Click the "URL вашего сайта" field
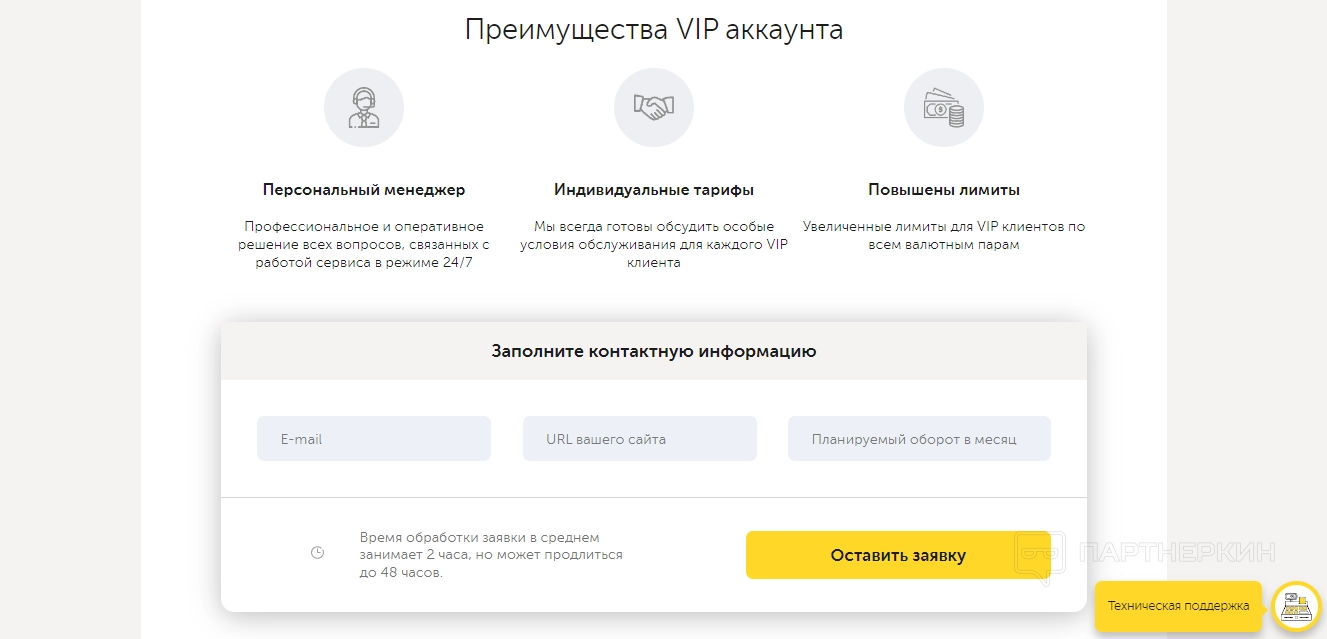Screen dimensions: 1327x639 click(x=640, y=439)
